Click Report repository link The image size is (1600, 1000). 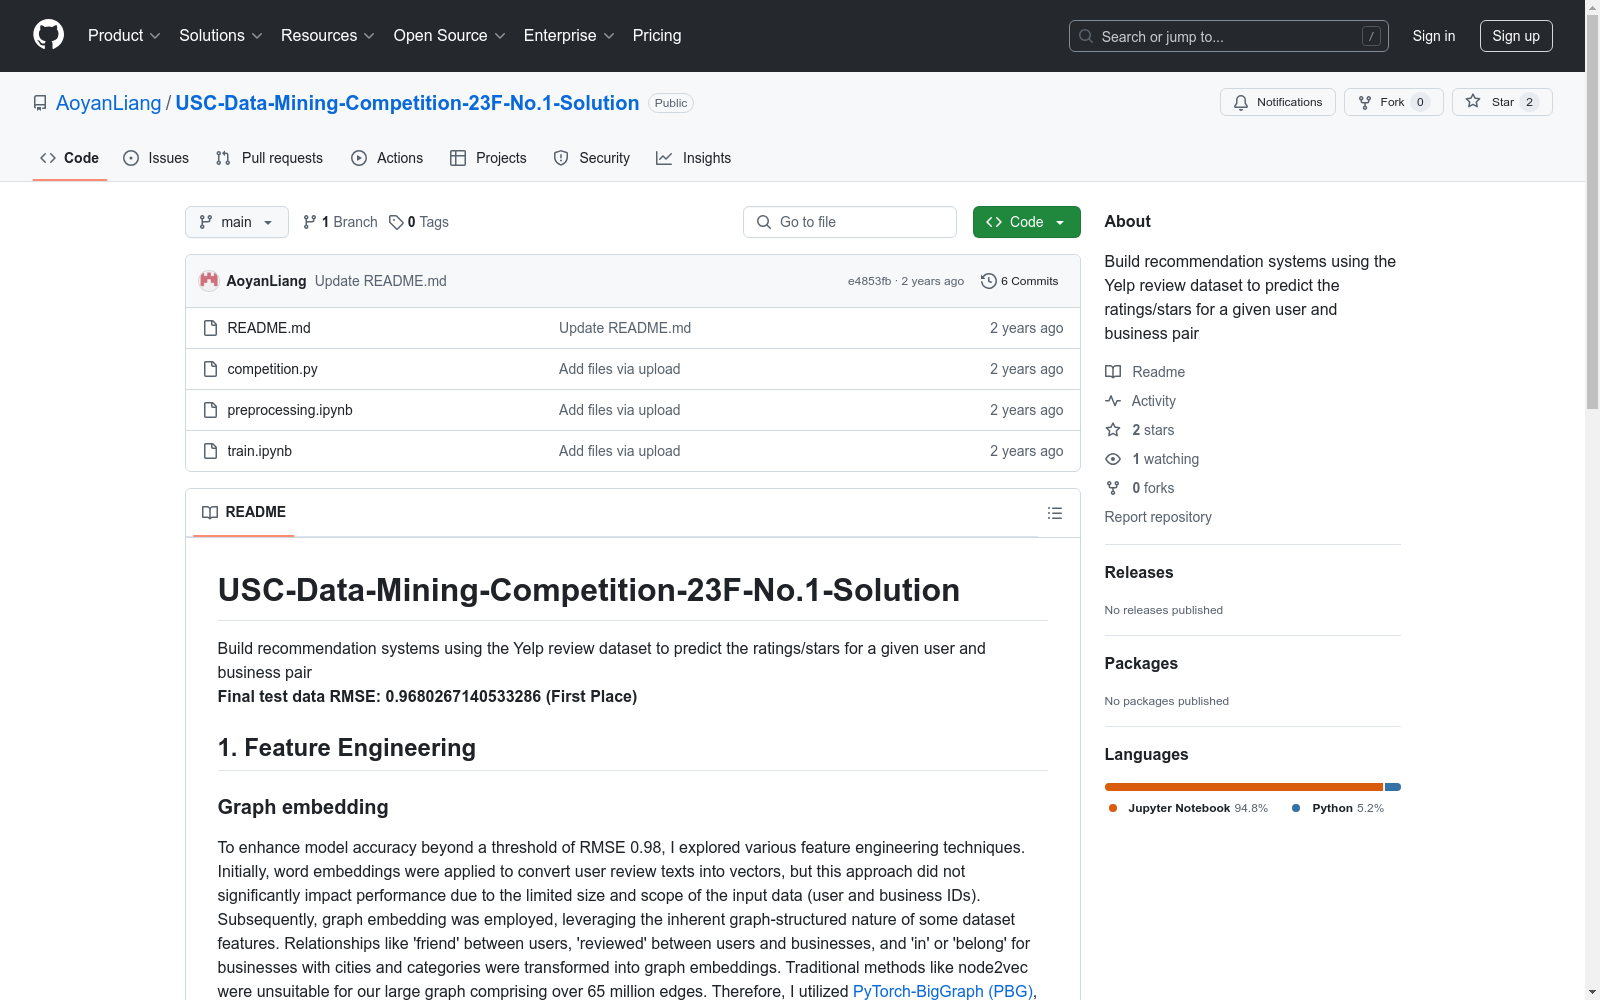click(x=1158, y=517)
